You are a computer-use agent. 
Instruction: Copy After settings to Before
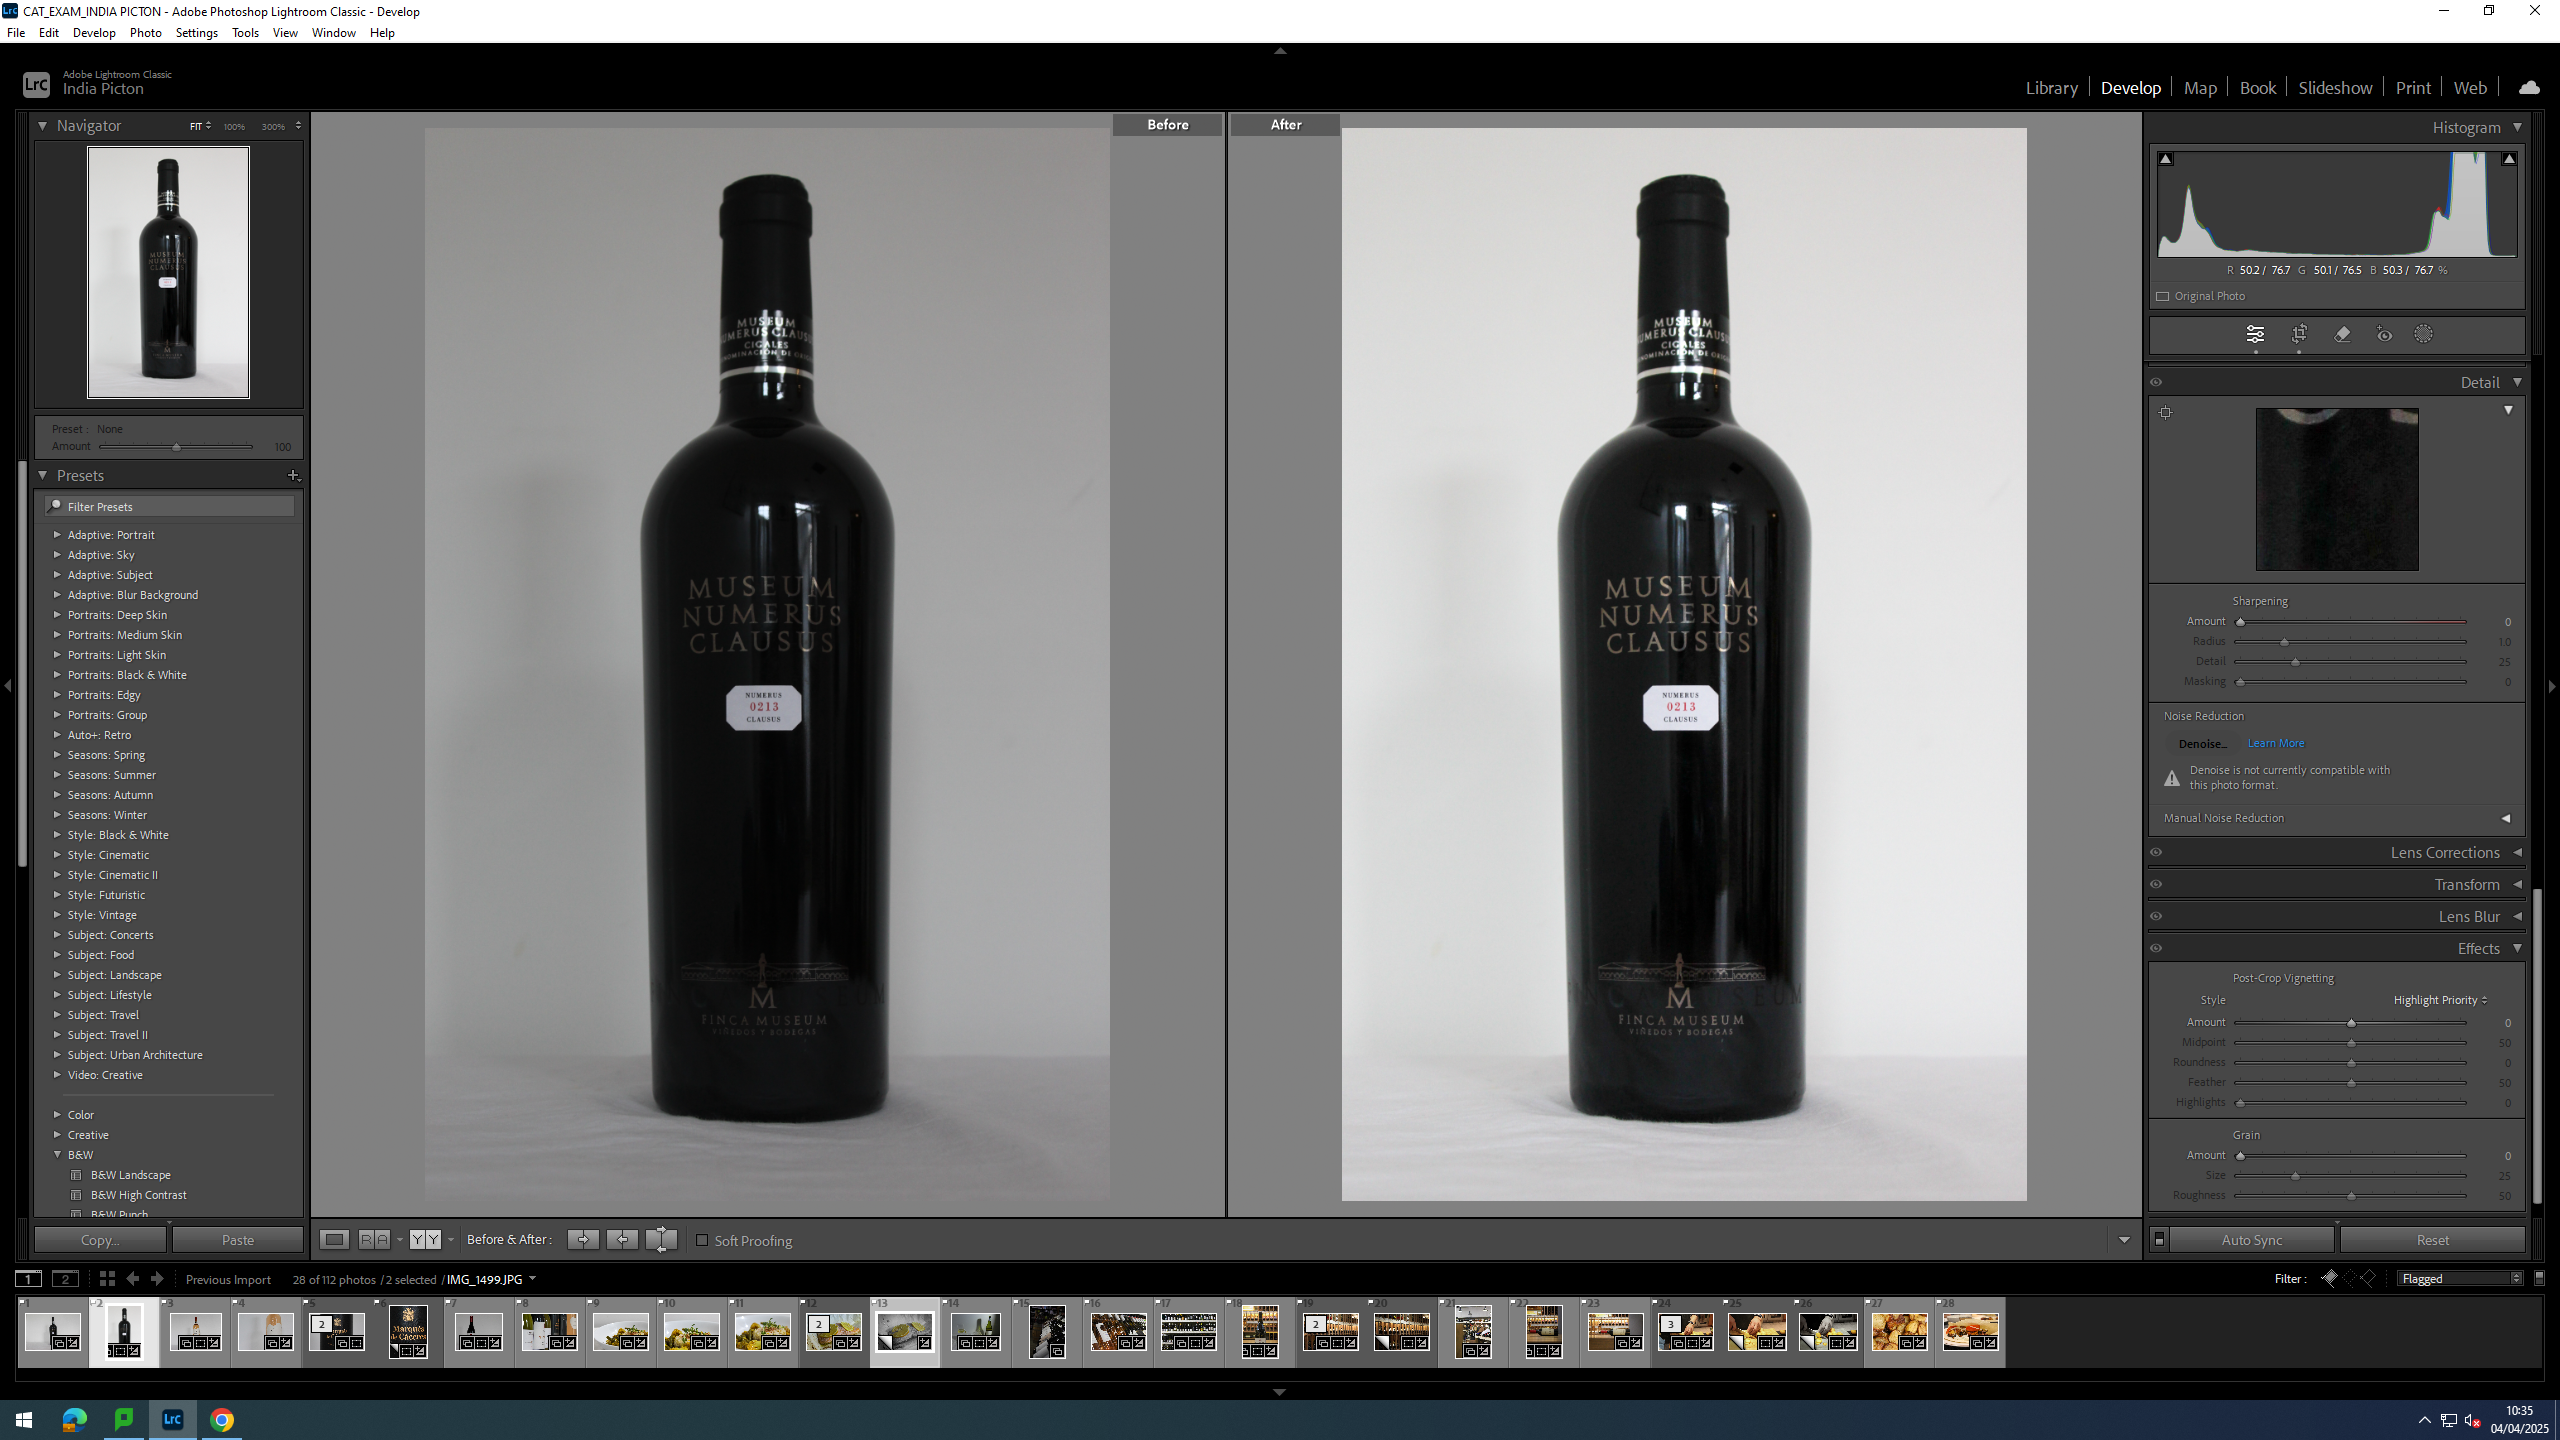[x=622, y=1239]
